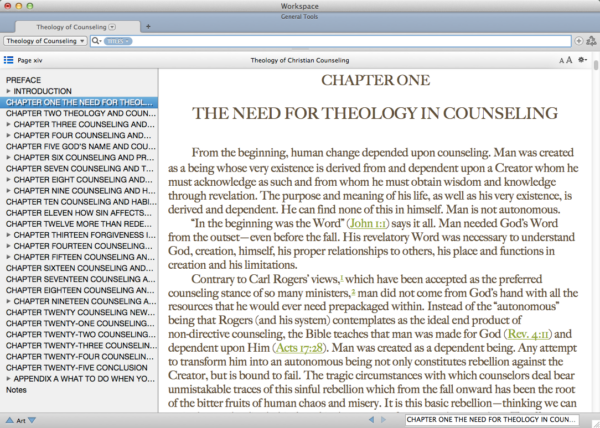600x428 pixels.
Task: Open CHAPTER ELEVEN HOW SIN AFFECTS
Action: 79,213
